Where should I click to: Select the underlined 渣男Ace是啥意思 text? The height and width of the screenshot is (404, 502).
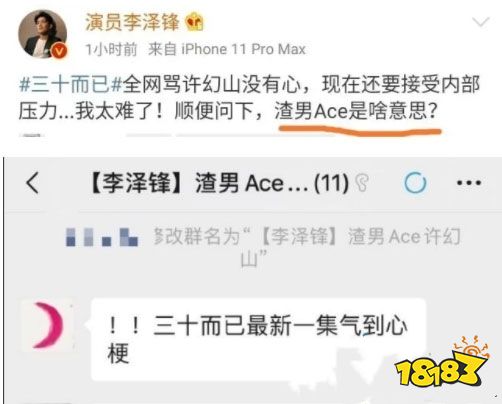tap(356, 111)
